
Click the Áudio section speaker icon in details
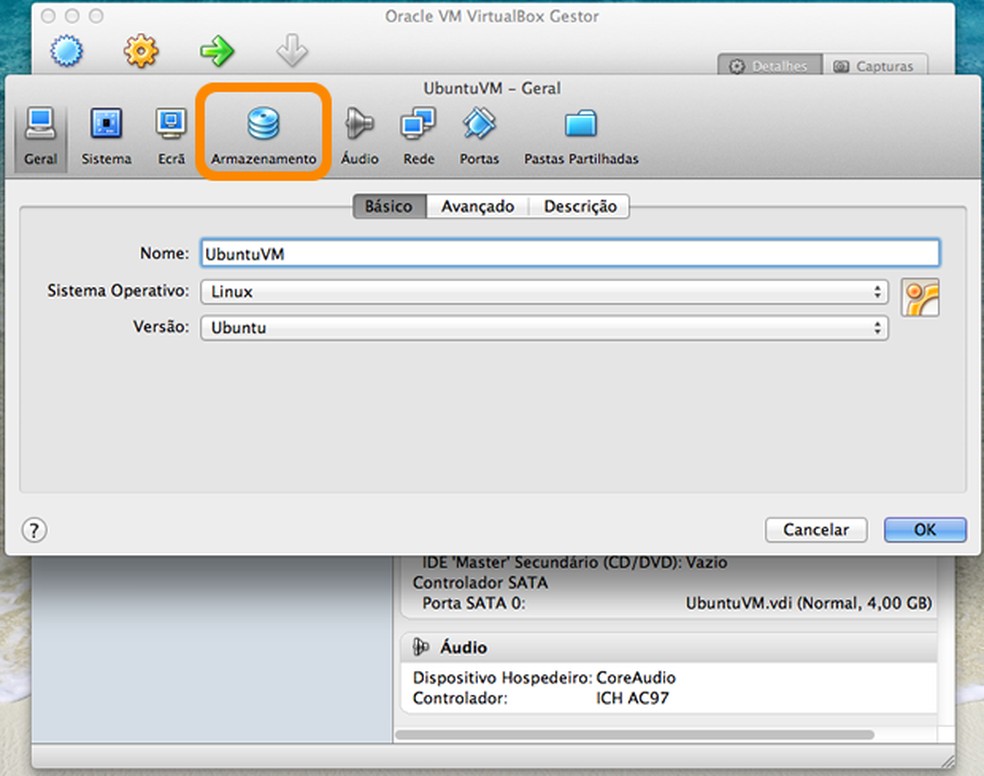(x=421, y=647)
